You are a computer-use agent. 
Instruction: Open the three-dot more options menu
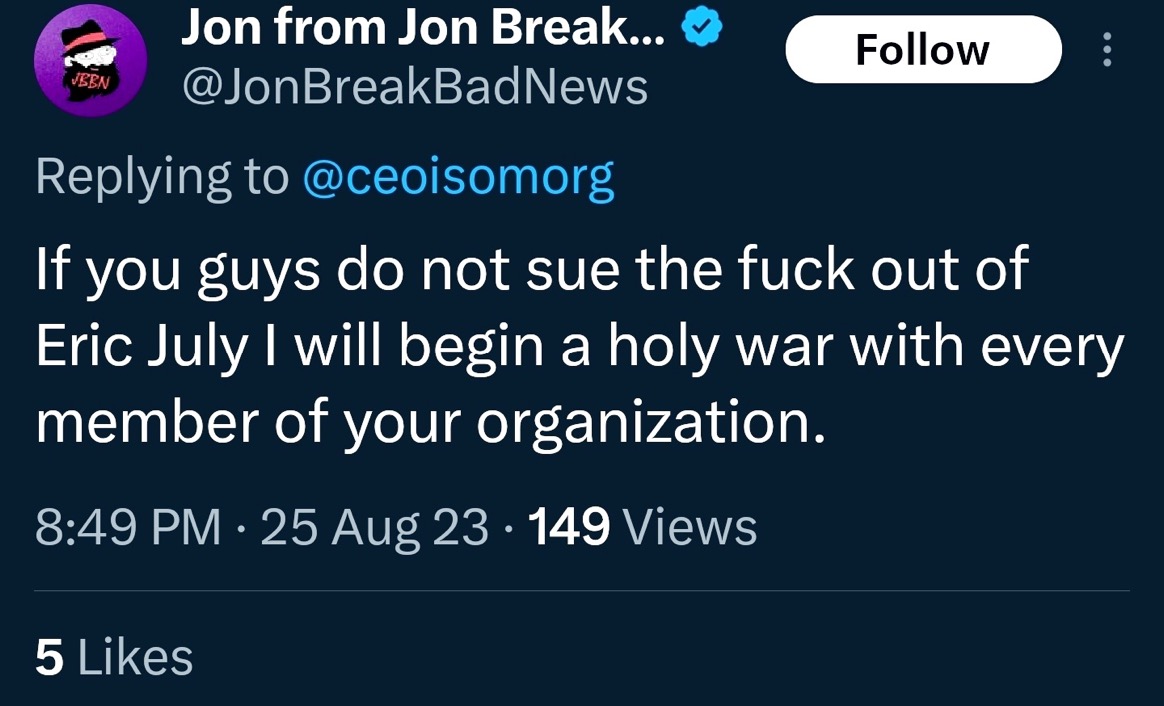pos(1106,49)
